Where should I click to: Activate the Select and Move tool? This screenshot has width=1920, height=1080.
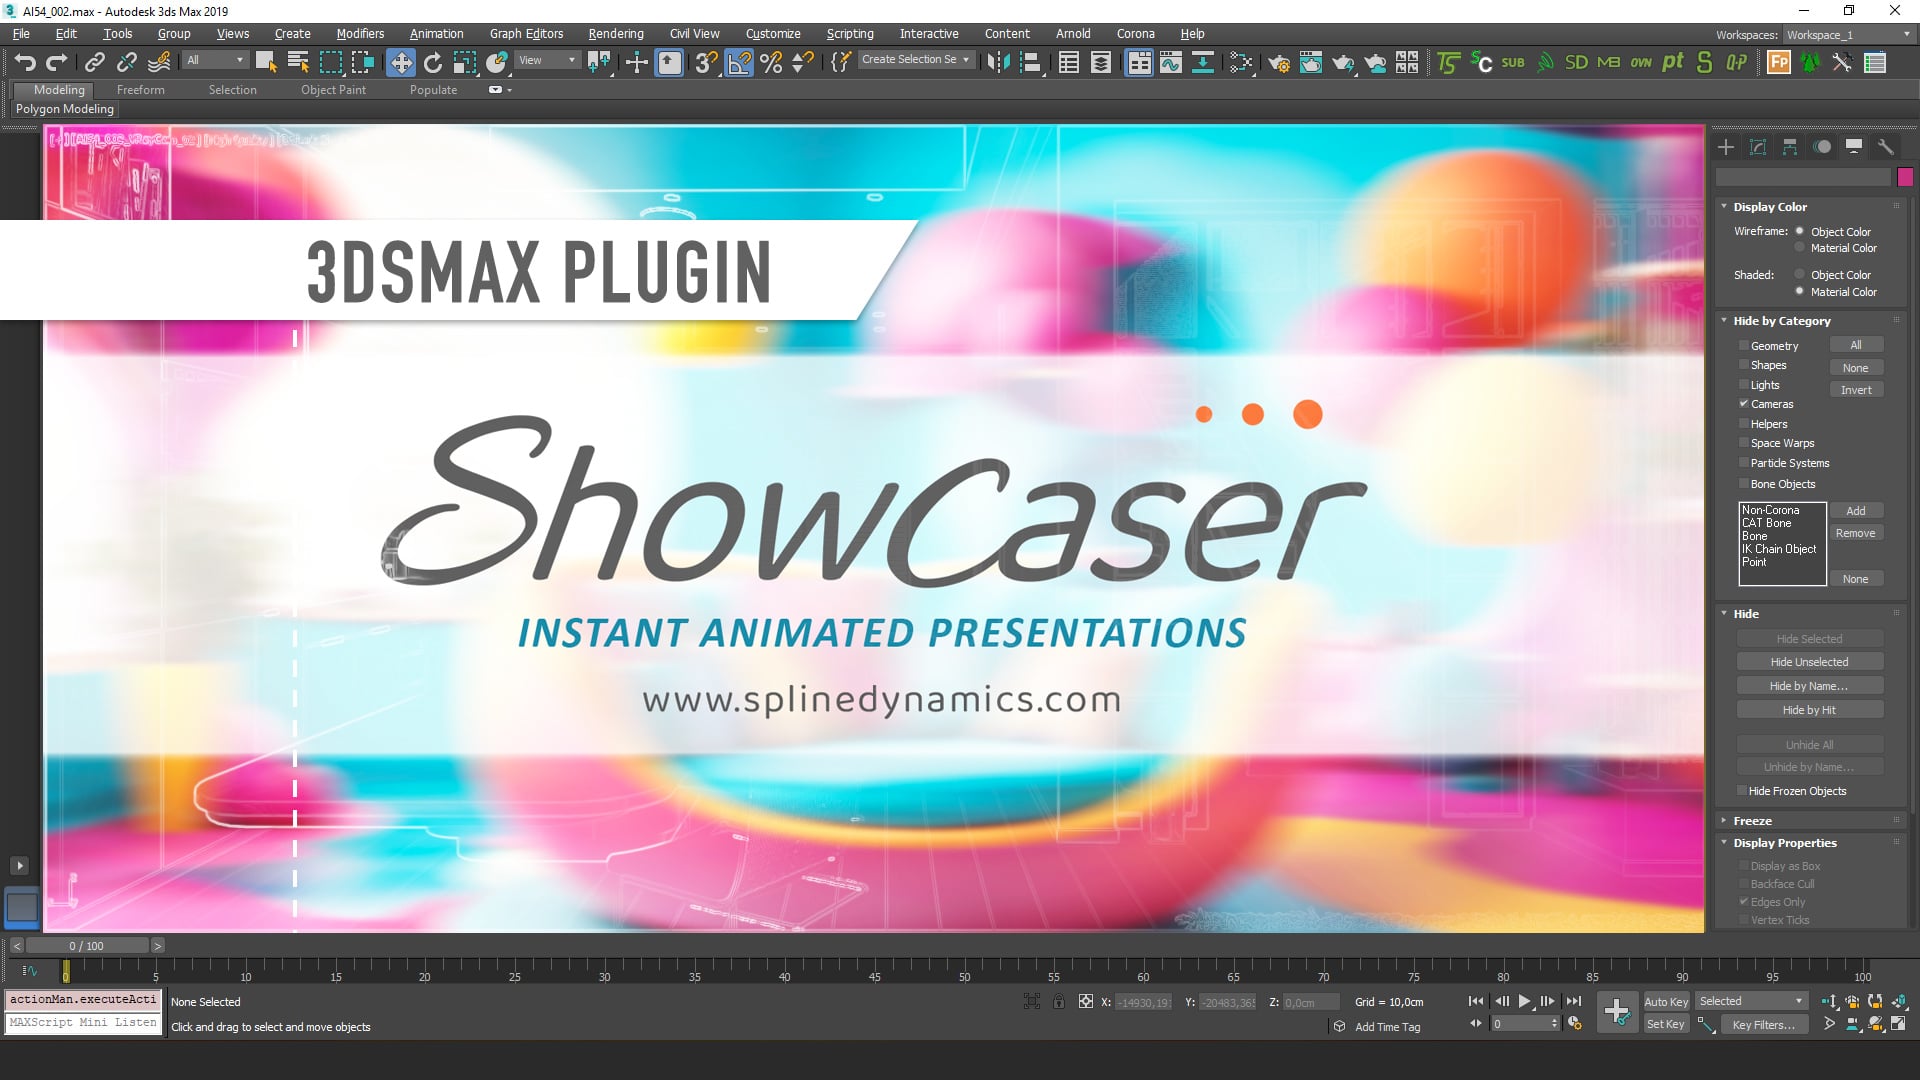pos(400,62)
